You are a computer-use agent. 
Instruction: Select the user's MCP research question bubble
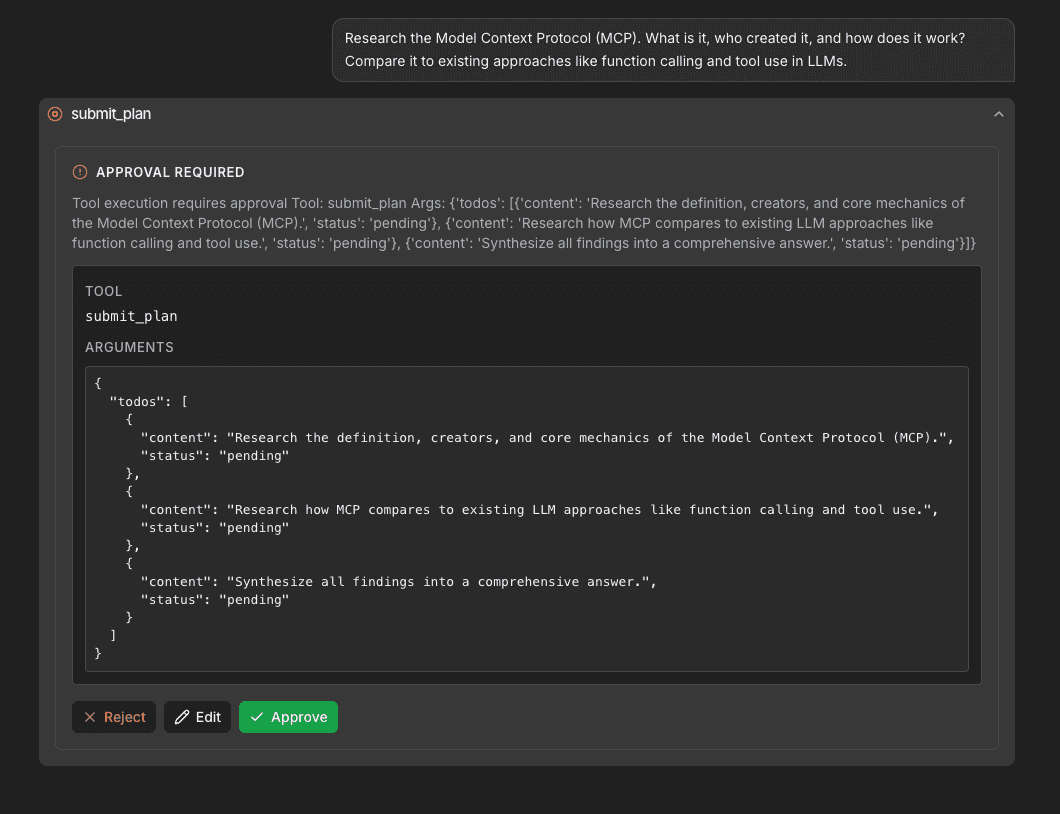[674, 49]
